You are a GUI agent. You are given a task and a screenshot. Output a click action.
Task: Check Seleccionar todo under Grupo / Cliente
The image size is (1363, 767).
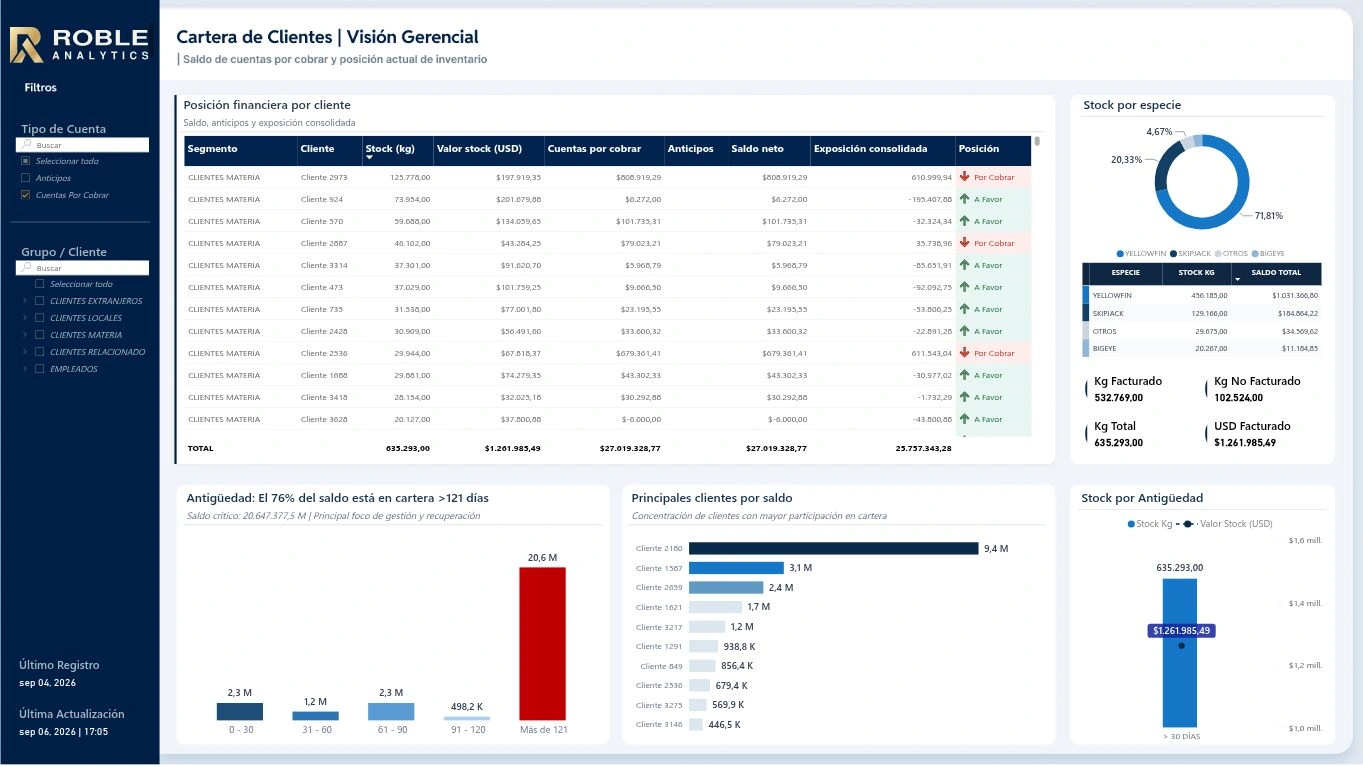39,284
